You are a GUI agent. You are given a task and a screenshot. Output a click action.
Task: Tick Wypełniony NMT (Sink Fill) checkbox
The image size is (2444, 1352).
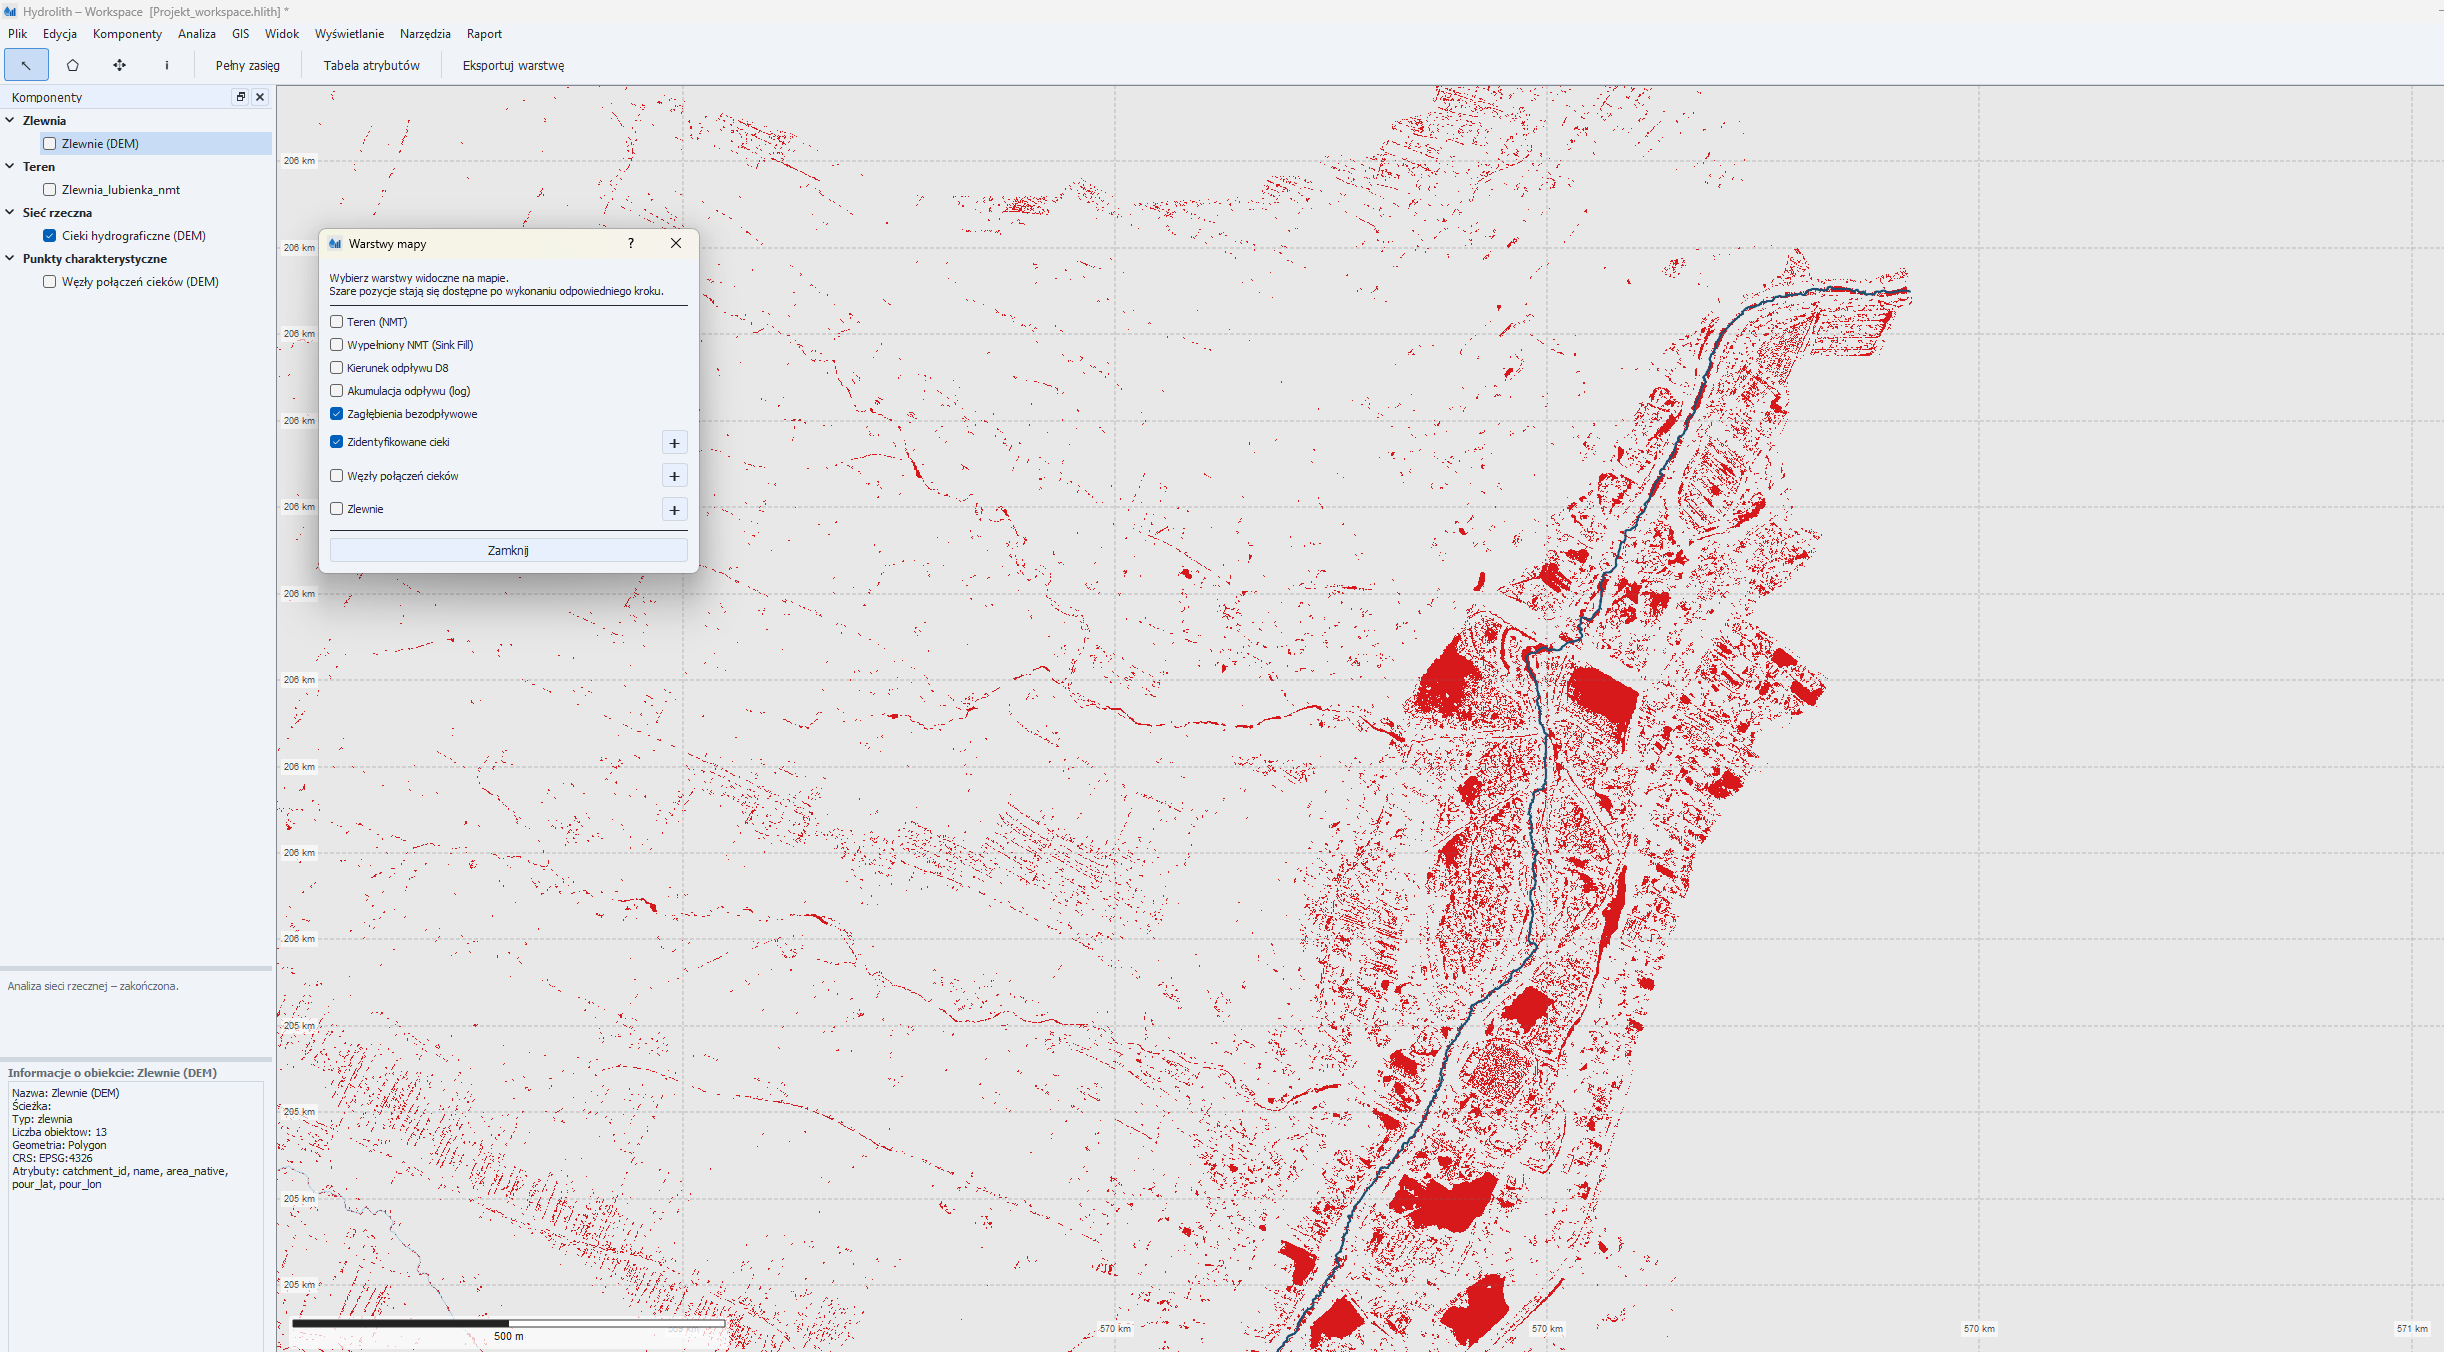[337, 345]
